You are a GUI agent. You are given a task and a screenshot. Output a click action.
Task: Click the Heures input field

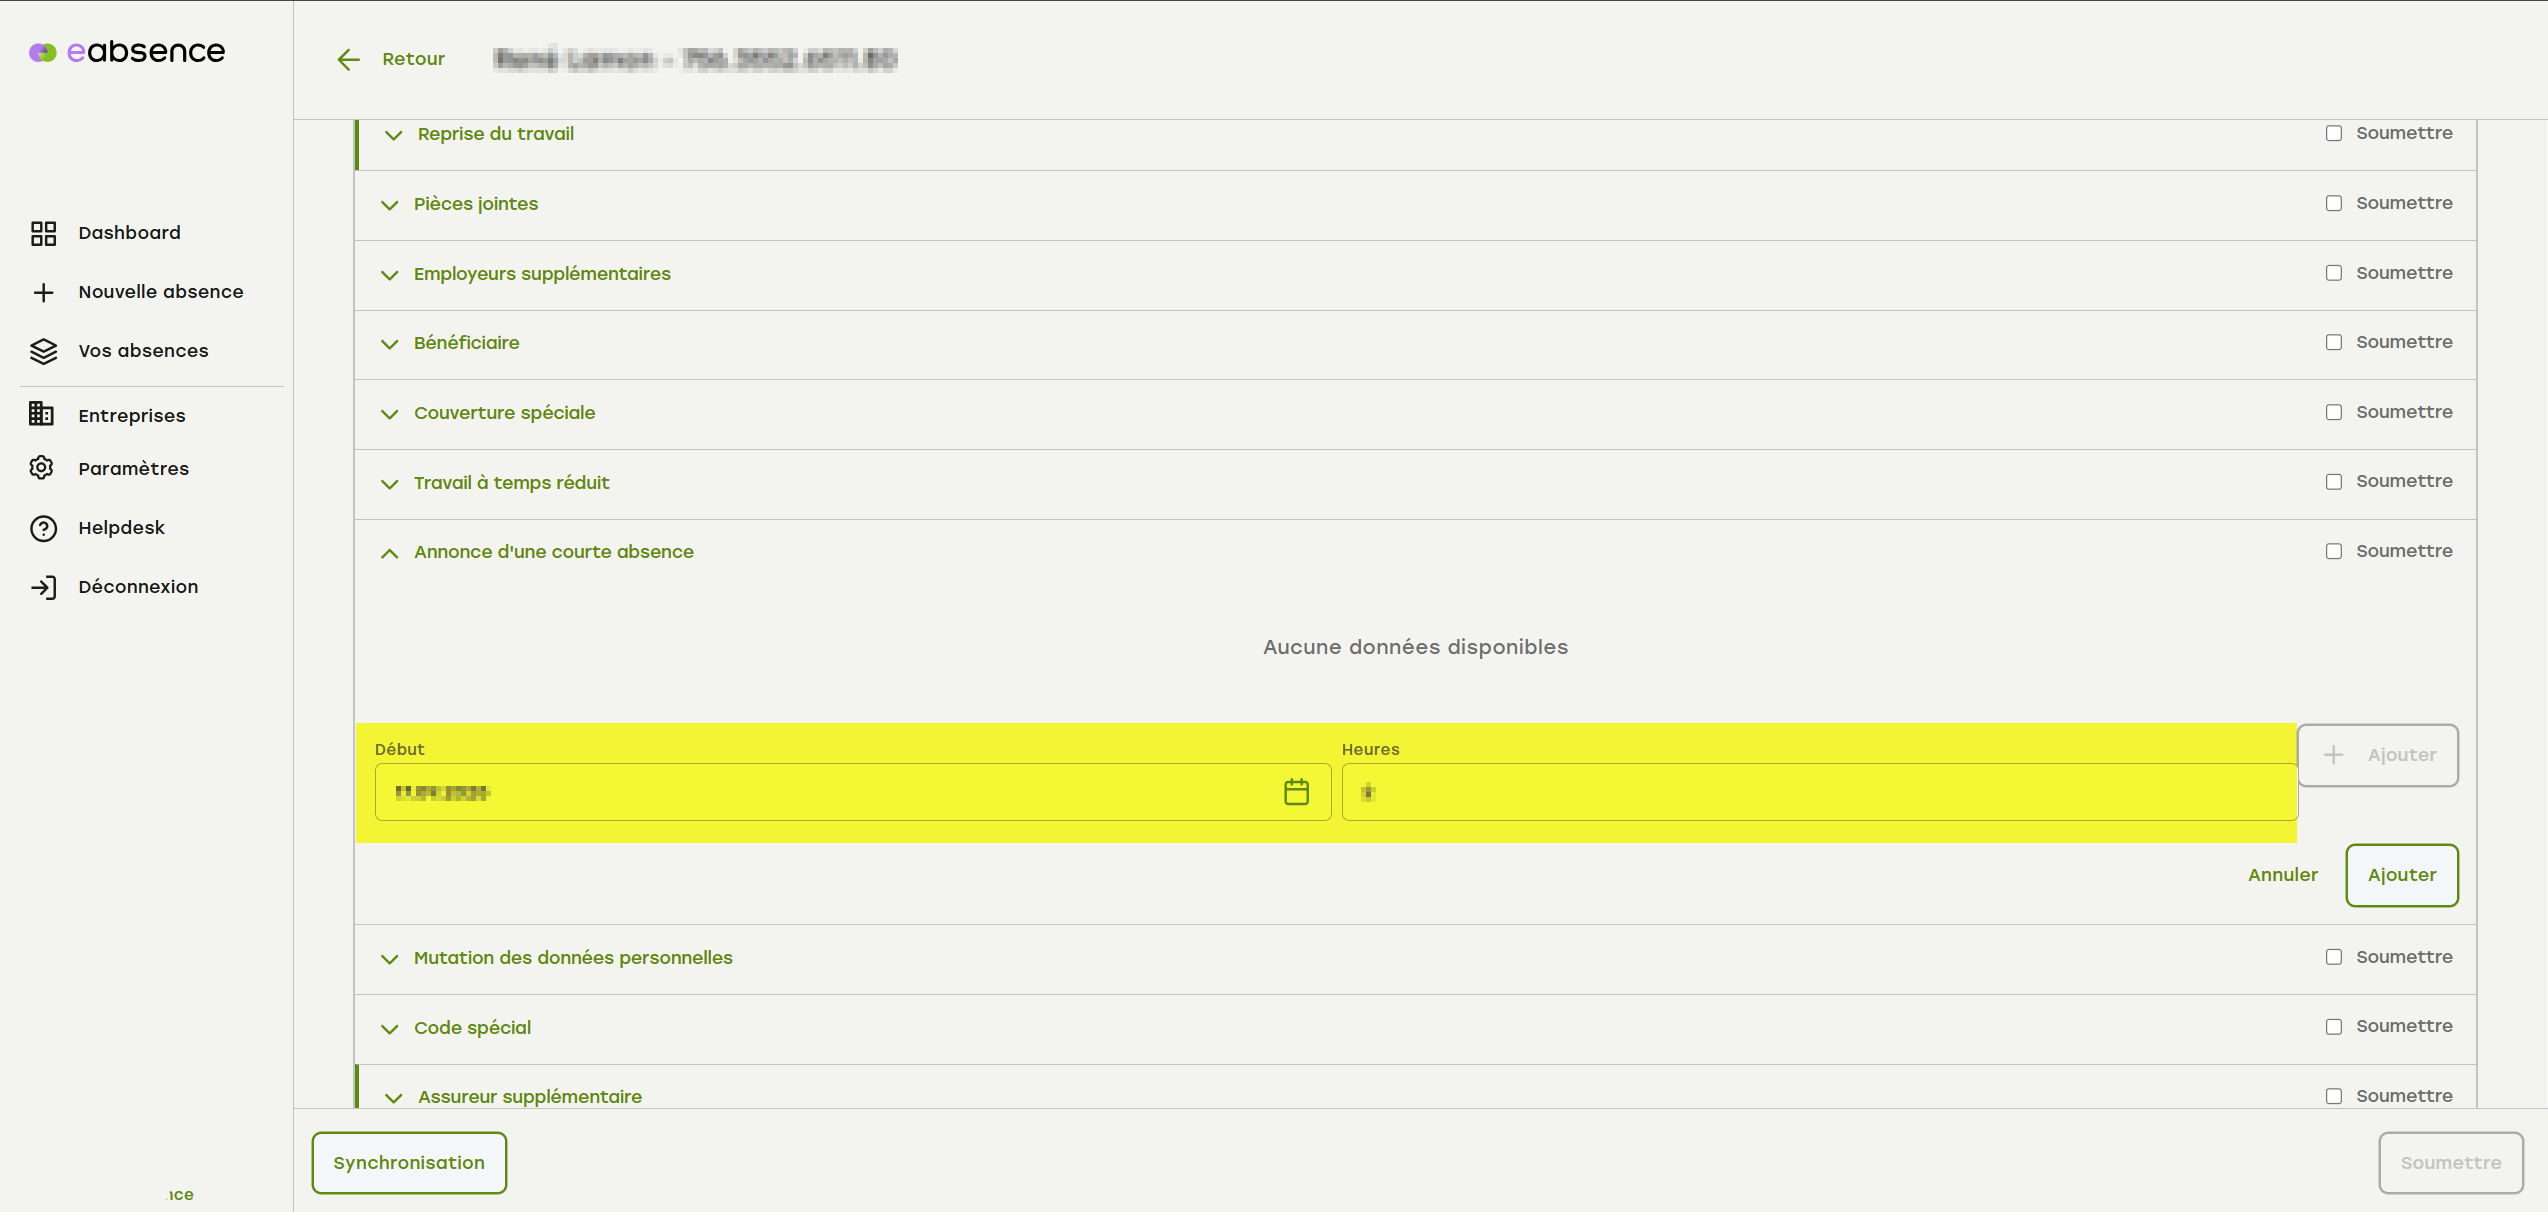[1820, 792]
